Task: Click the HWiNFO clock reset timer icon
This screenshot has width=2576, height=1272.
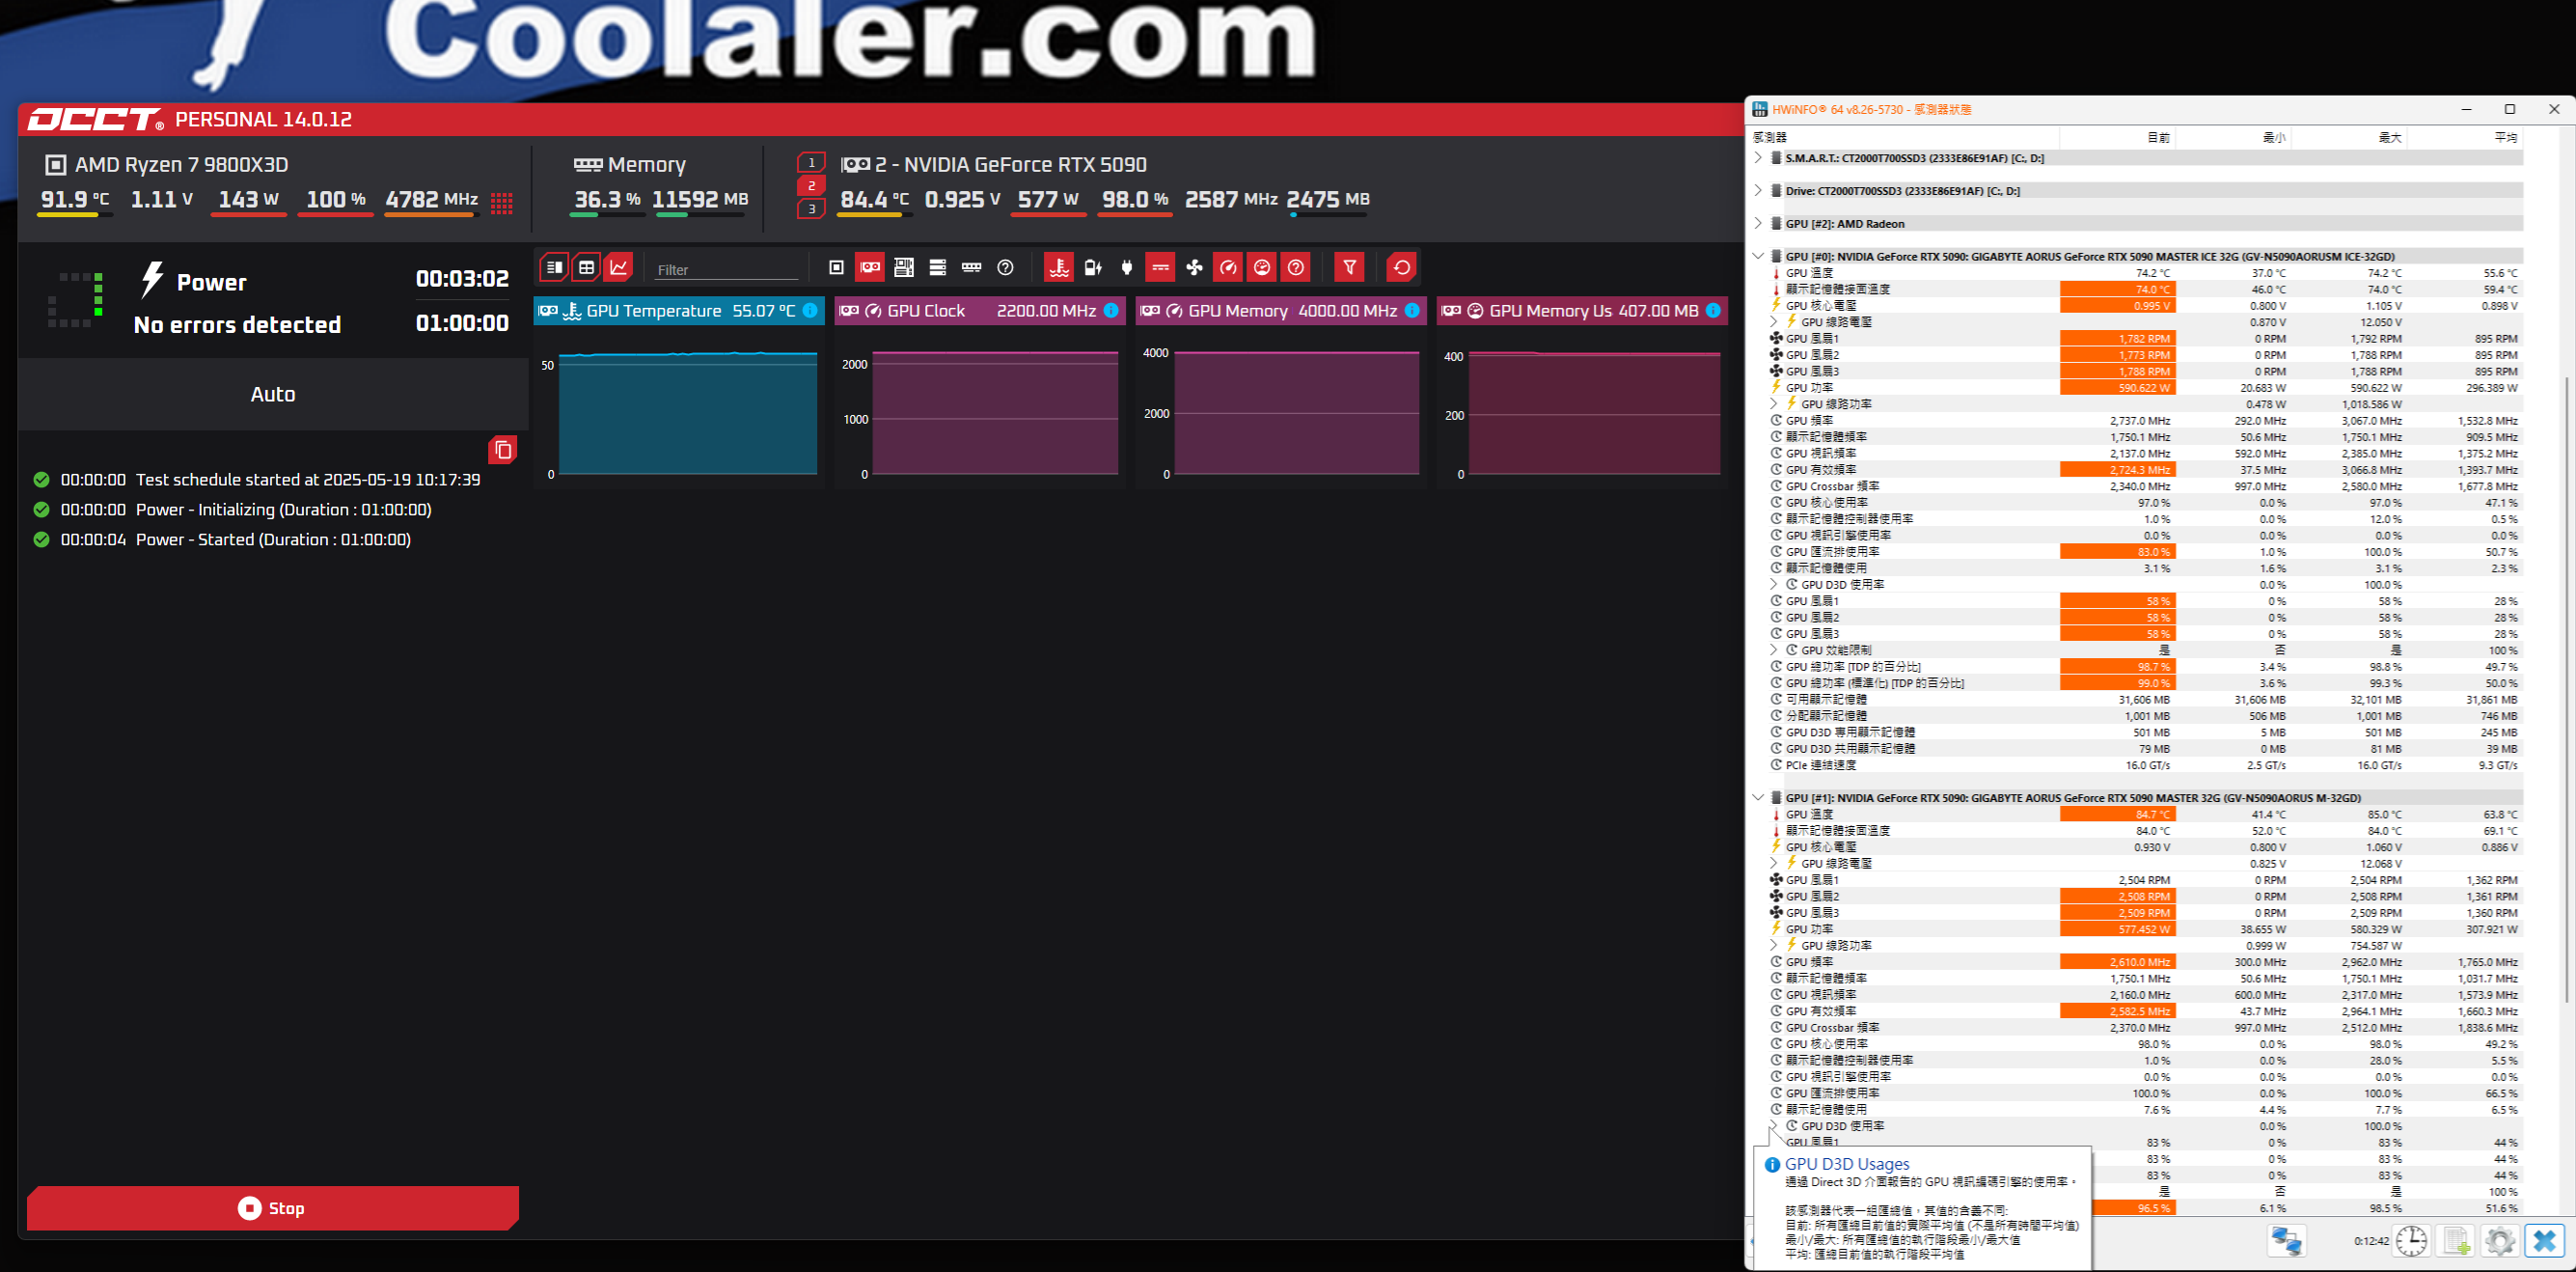Action: [x=2411, y=1241]
